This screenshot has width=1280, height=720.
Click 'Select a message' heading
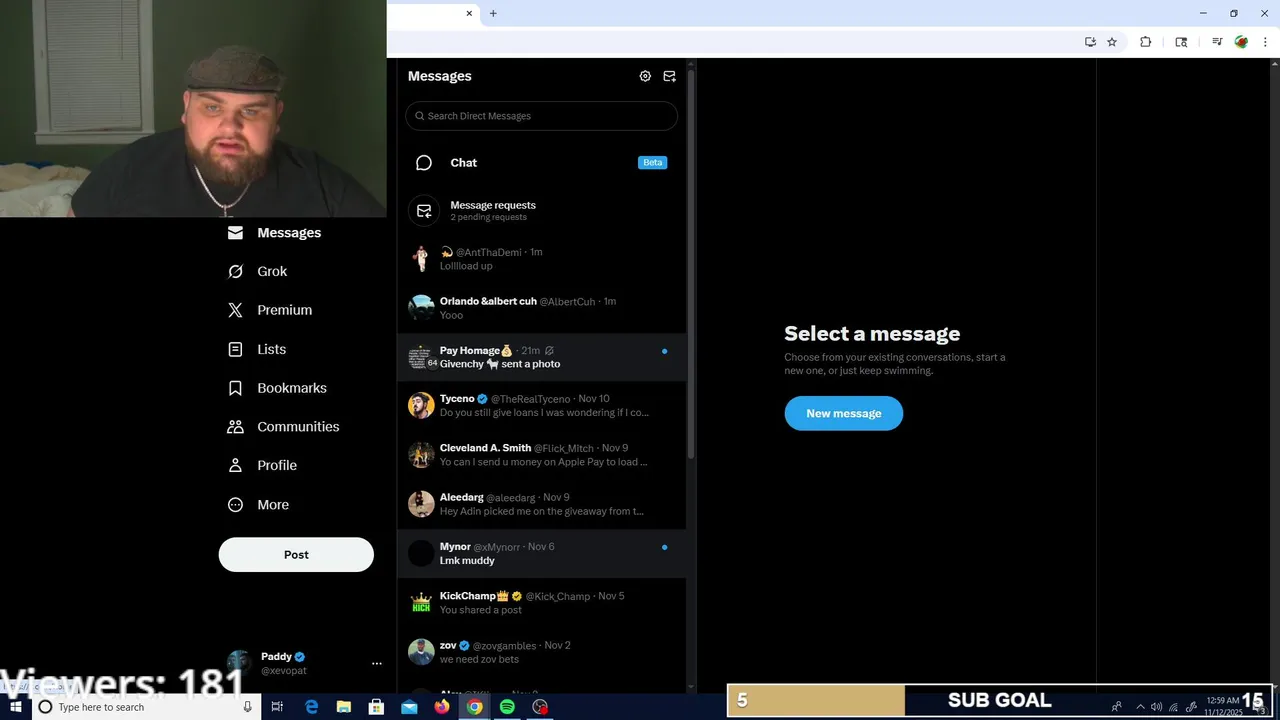pos(872,334)
